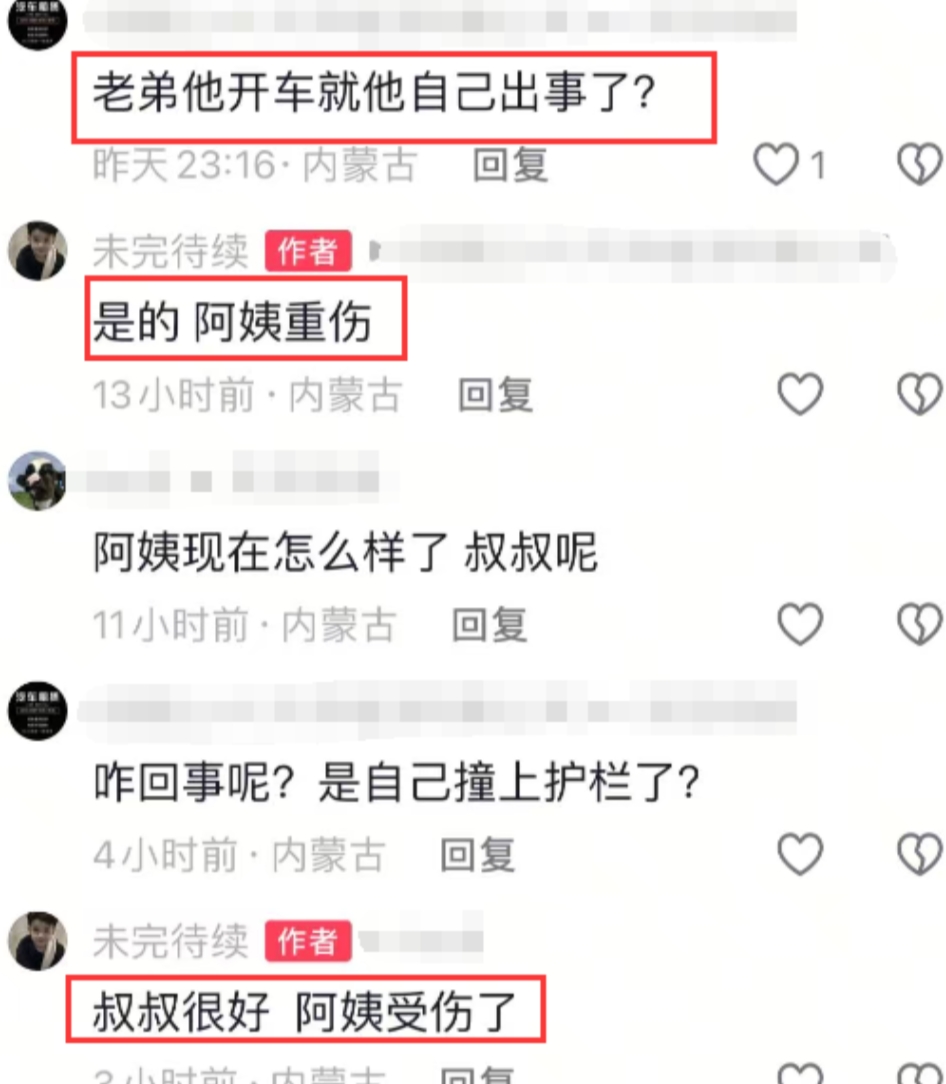Screen dimensions: 946x1084
Task: Open username 未完待续 above 是的 阿姨重伤
Action: [170, 250]
